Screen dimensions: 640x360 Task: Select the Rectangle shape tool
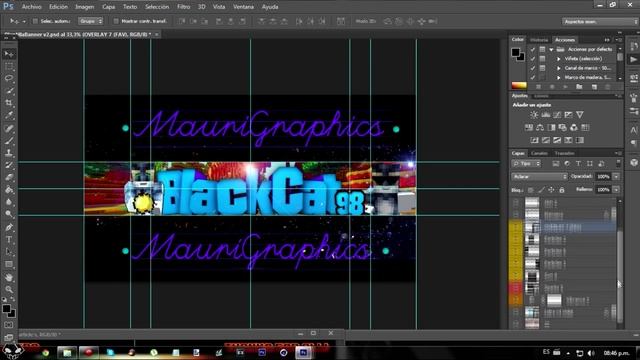click(9, 265)
